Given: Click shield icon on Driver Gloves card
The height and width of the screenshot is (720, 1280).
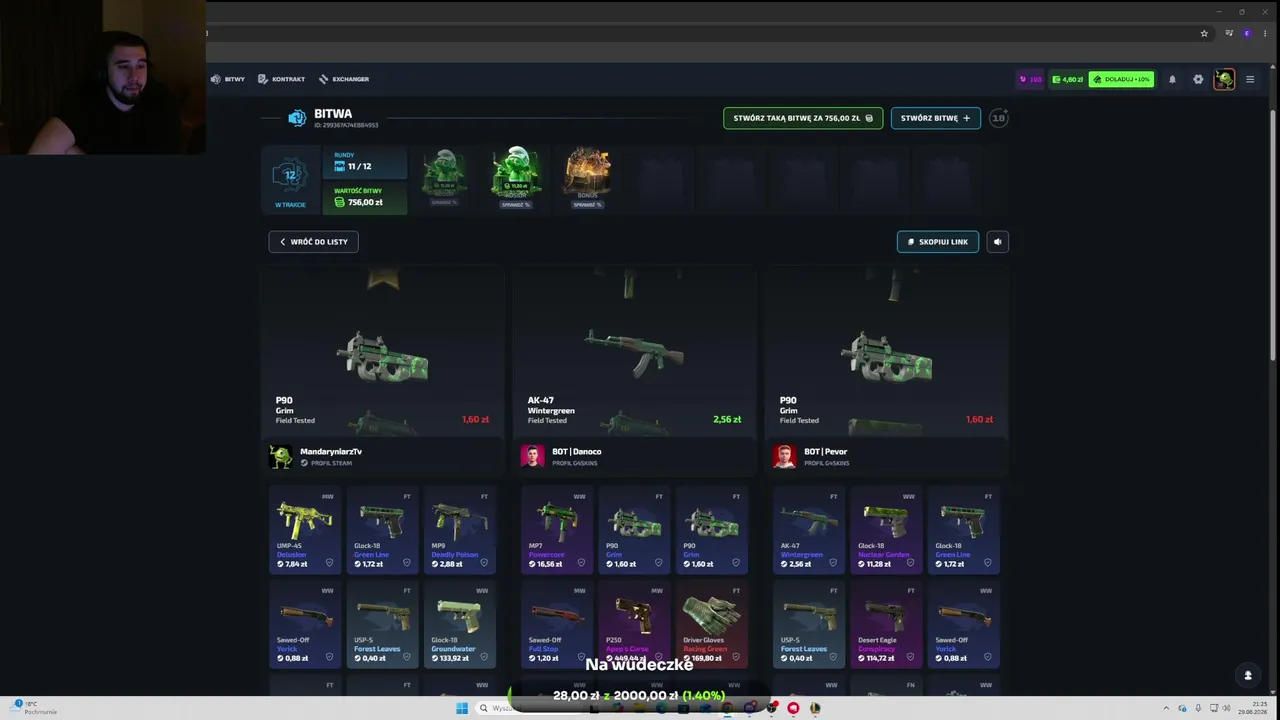Looking at the screenshot, I should pyautogui.click(x=736, y=657).
